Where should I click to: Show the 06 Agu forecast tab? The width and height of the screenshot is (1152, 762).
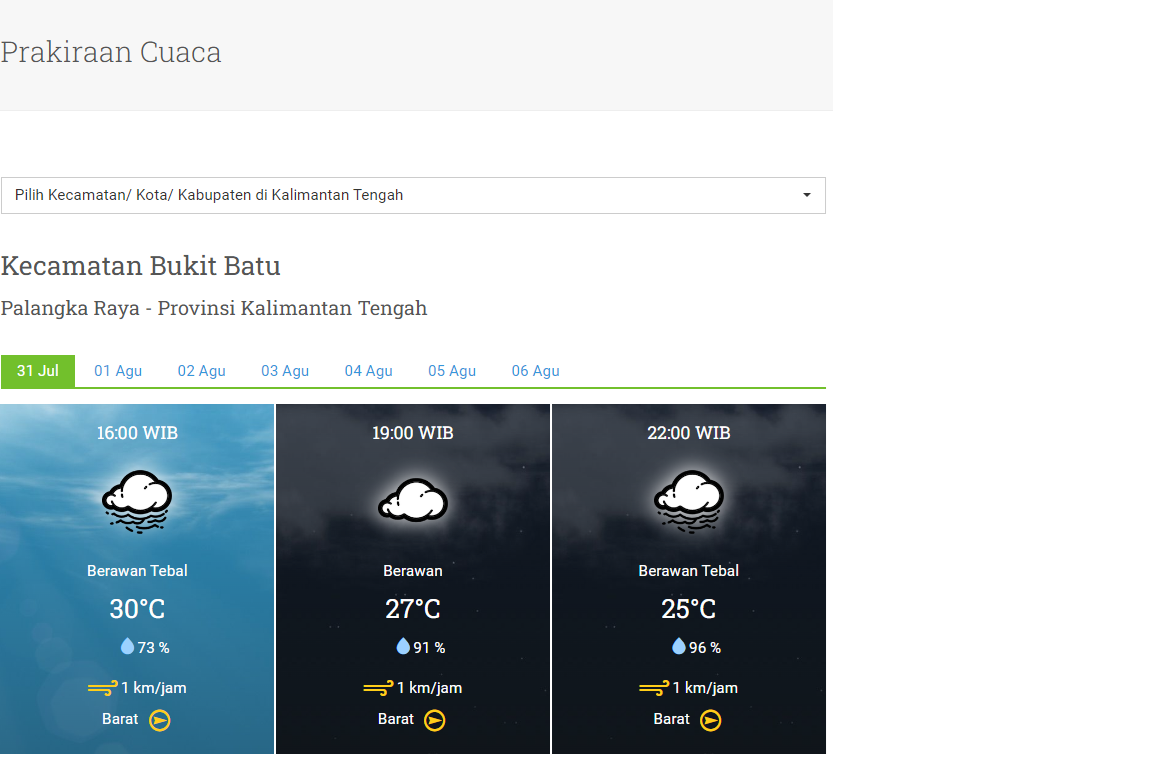point(536,371)
